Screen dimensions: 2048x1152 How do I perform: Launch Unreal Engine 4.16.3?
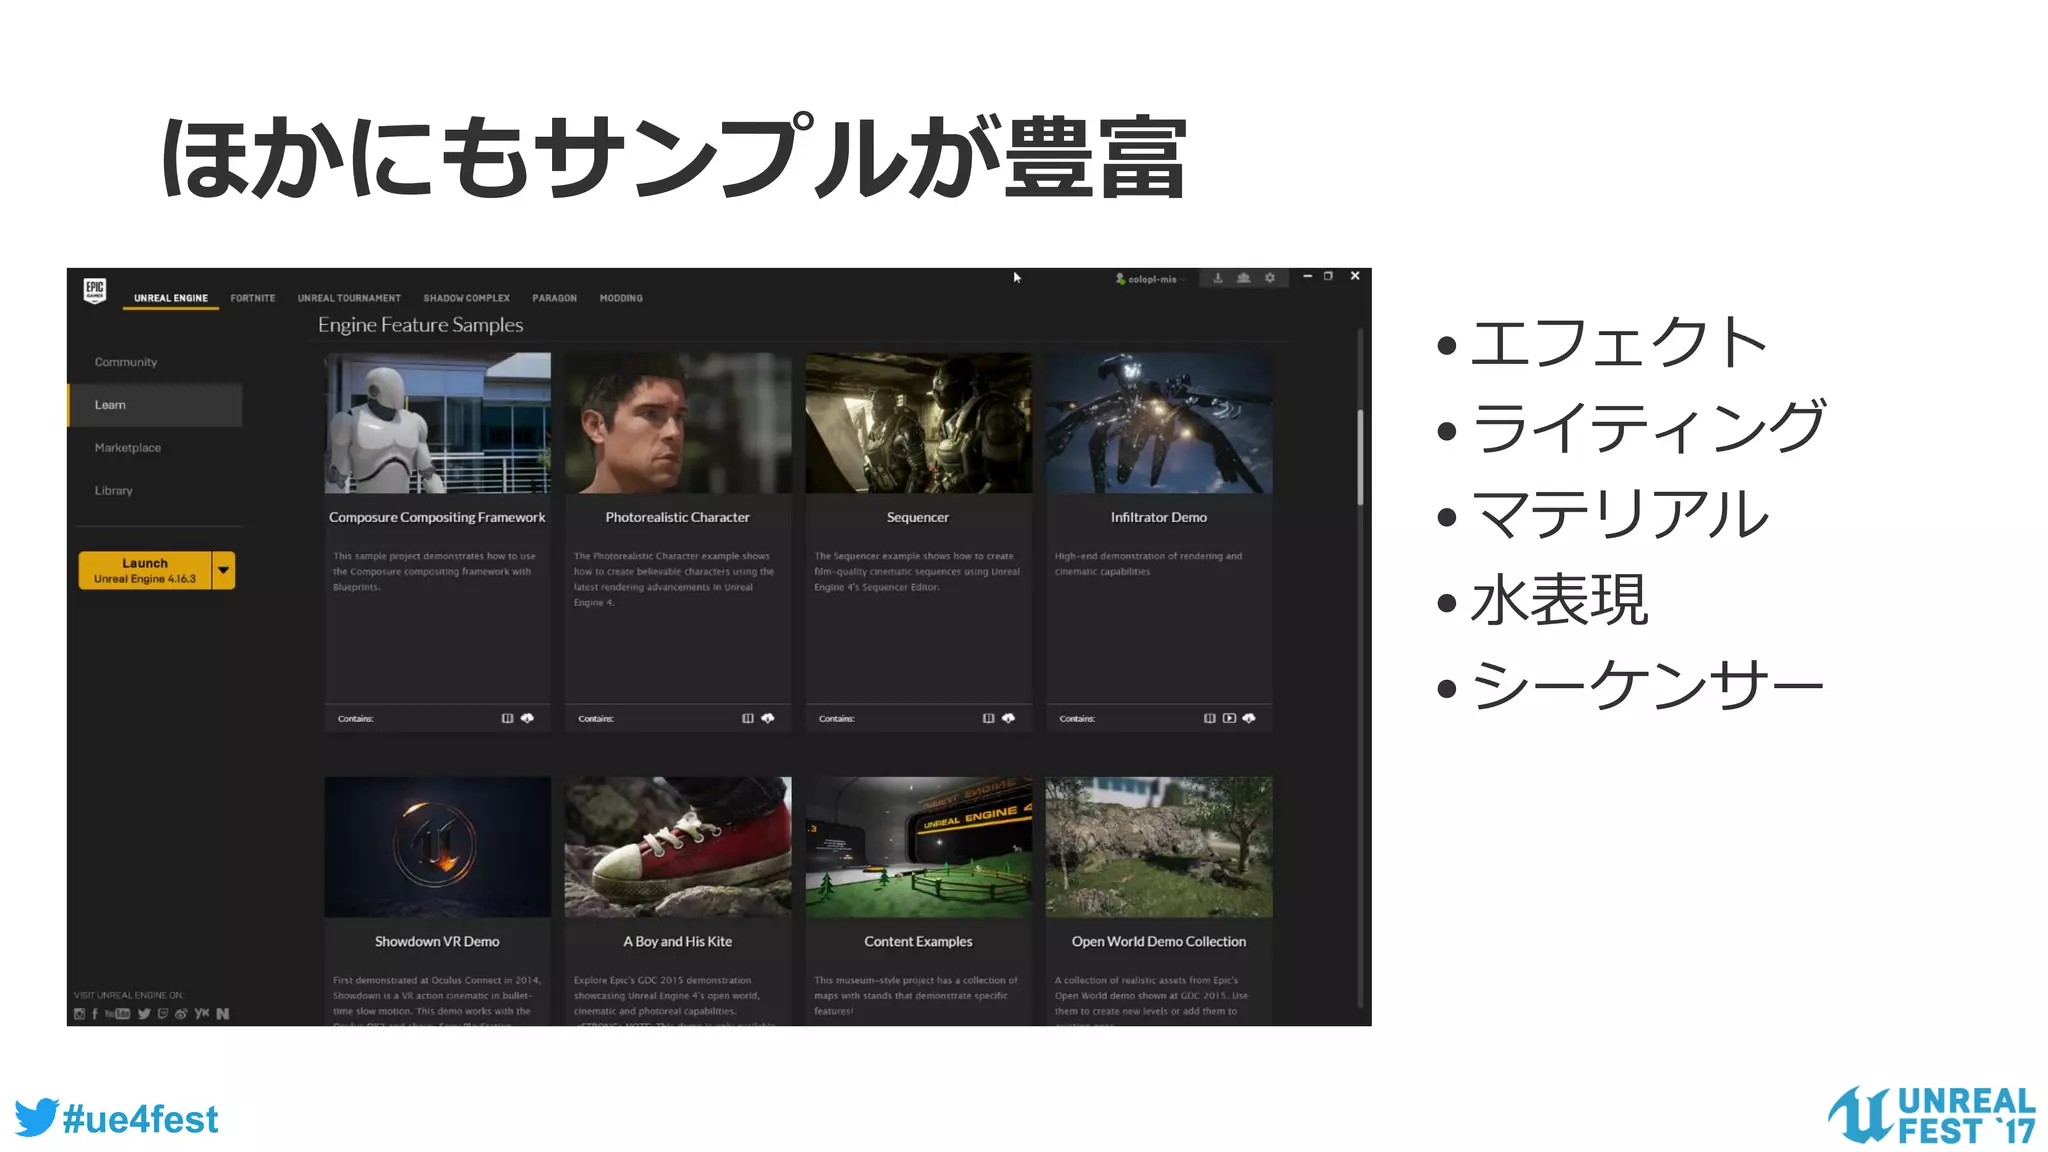coord(145,571)
